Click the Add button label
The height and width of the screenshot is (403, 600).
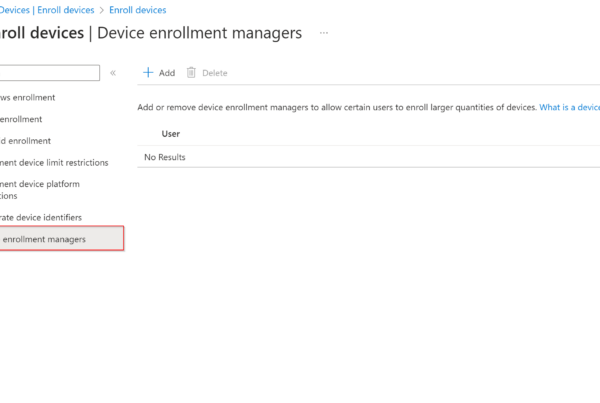coord(166,73)
